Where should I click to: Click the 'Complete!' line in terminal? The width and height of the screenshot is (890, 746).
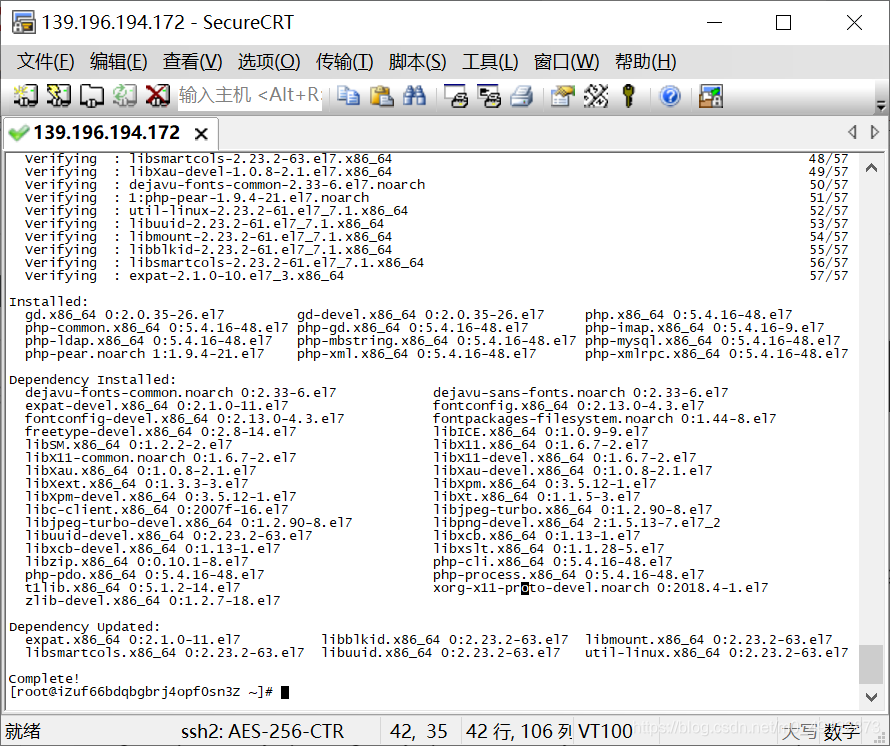tap(44, 678)
